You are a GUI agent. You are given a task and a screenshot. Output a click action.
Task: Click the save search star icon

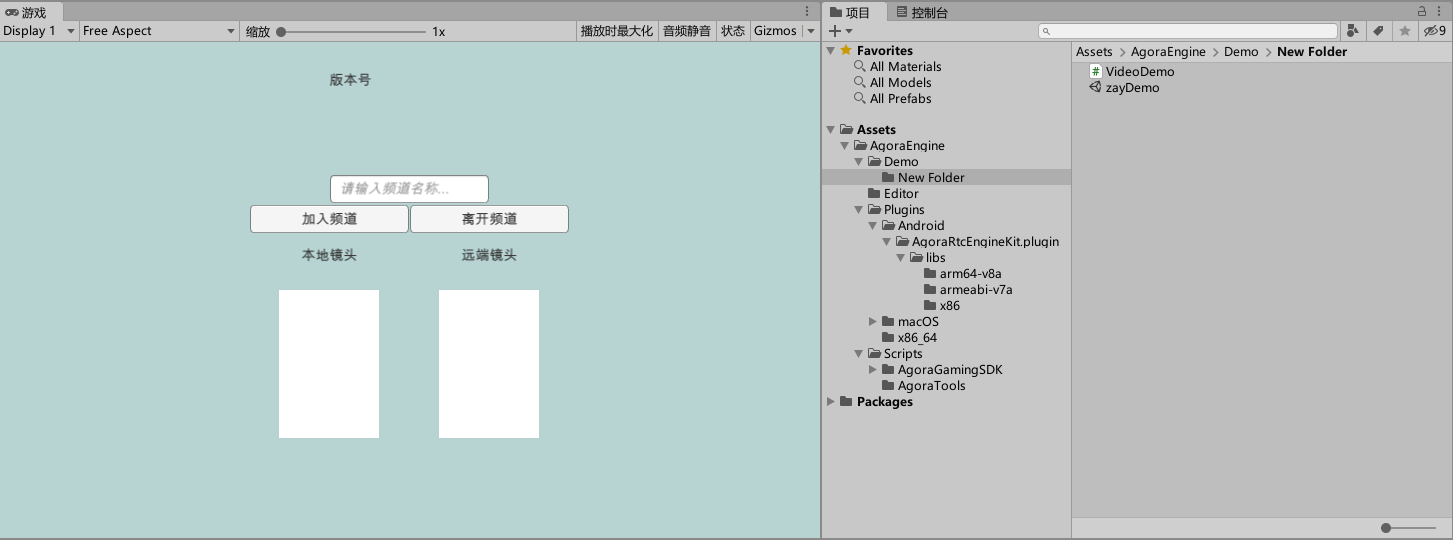(x=1404, y=31)
